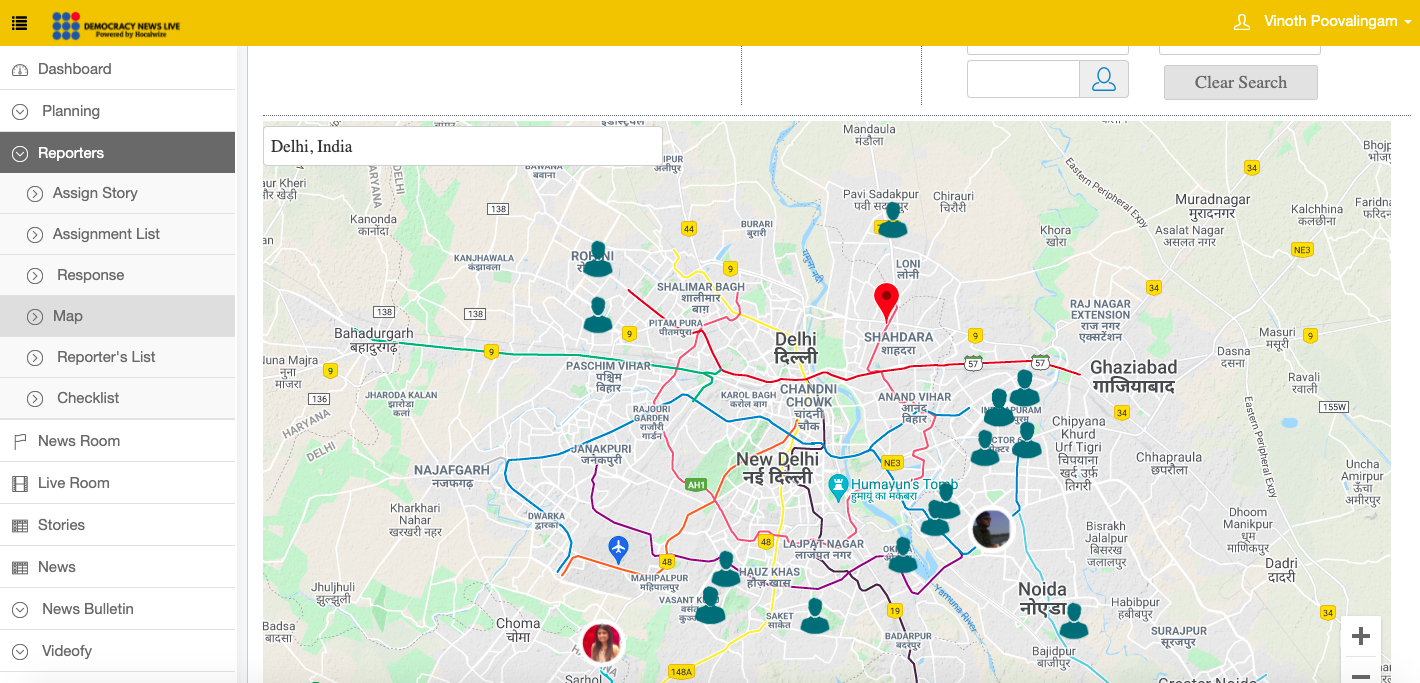Click the News Room flag icon
This screenshot has width=1420, height=683.
point(20,441)
